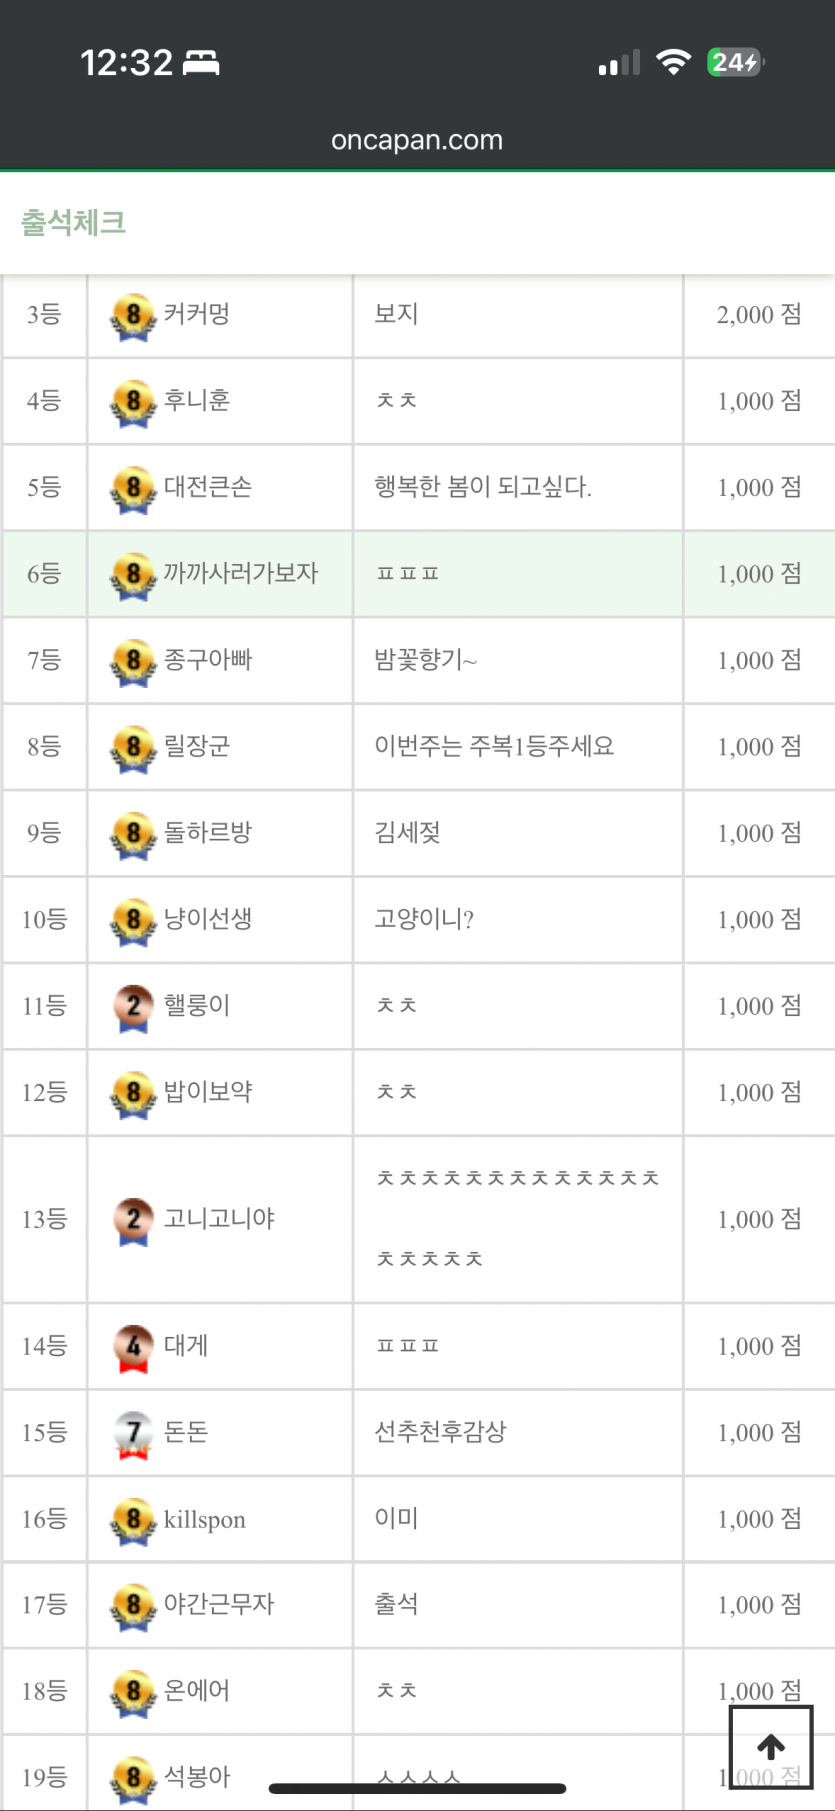The width and height of the screenshot is (835, 1811).
Task: Open the oncapan.com address bar
Action: click(x=417, y=140)
